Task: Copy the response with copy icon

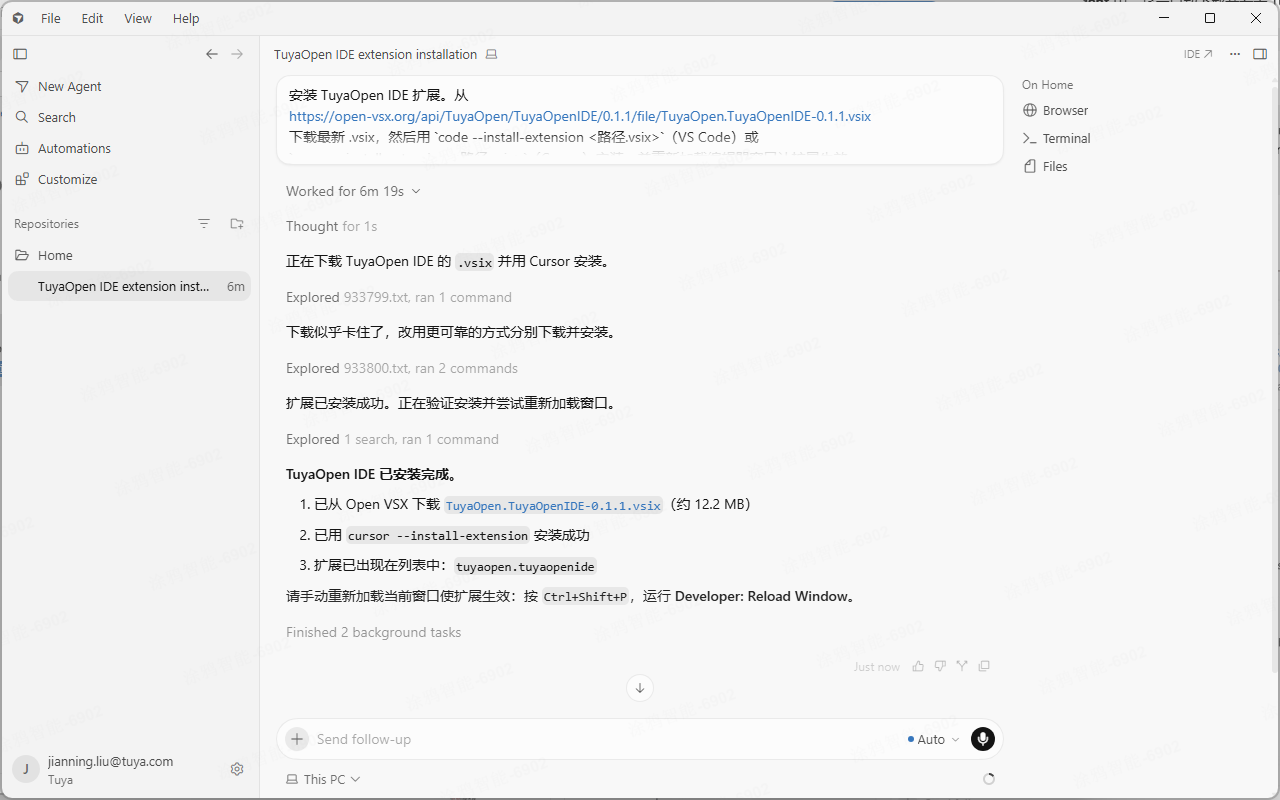Action: (x=984, y=666)
